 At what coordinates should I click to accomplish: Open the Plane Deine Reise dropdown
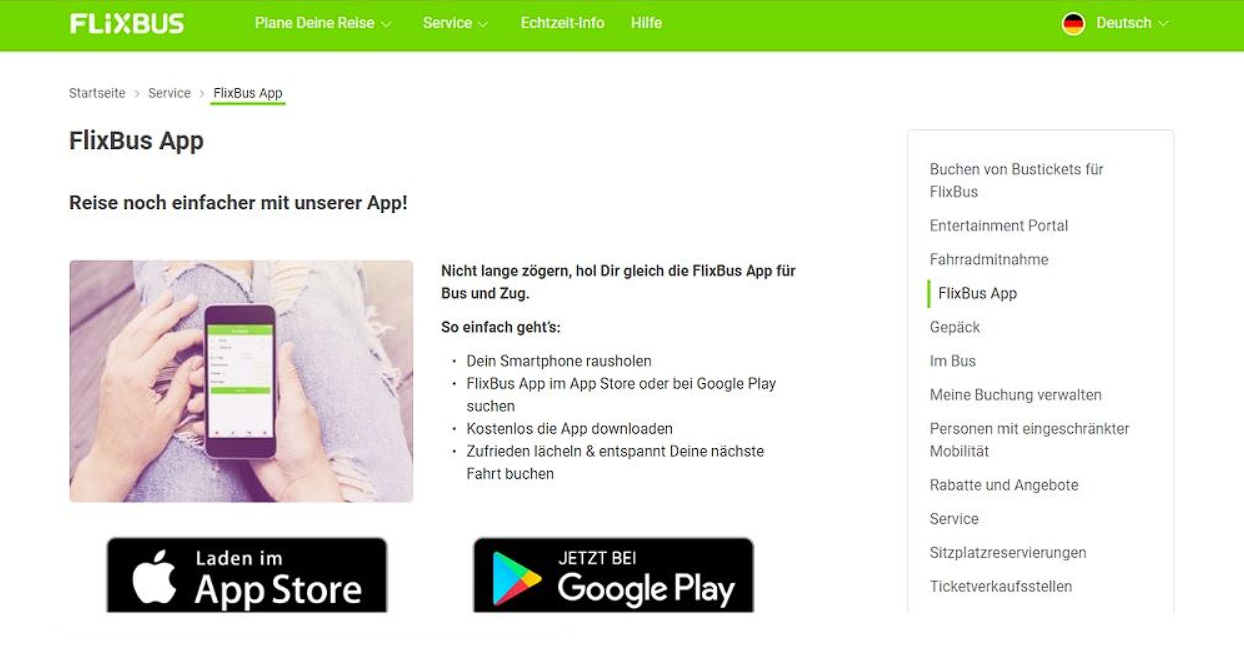[x=323, y=23]
